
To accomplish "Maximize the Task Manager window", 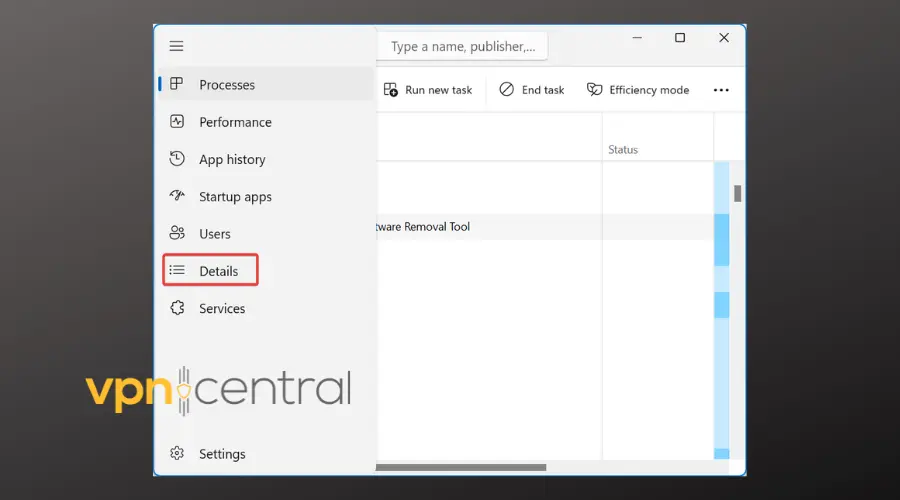I will click(x=680, y=38).
